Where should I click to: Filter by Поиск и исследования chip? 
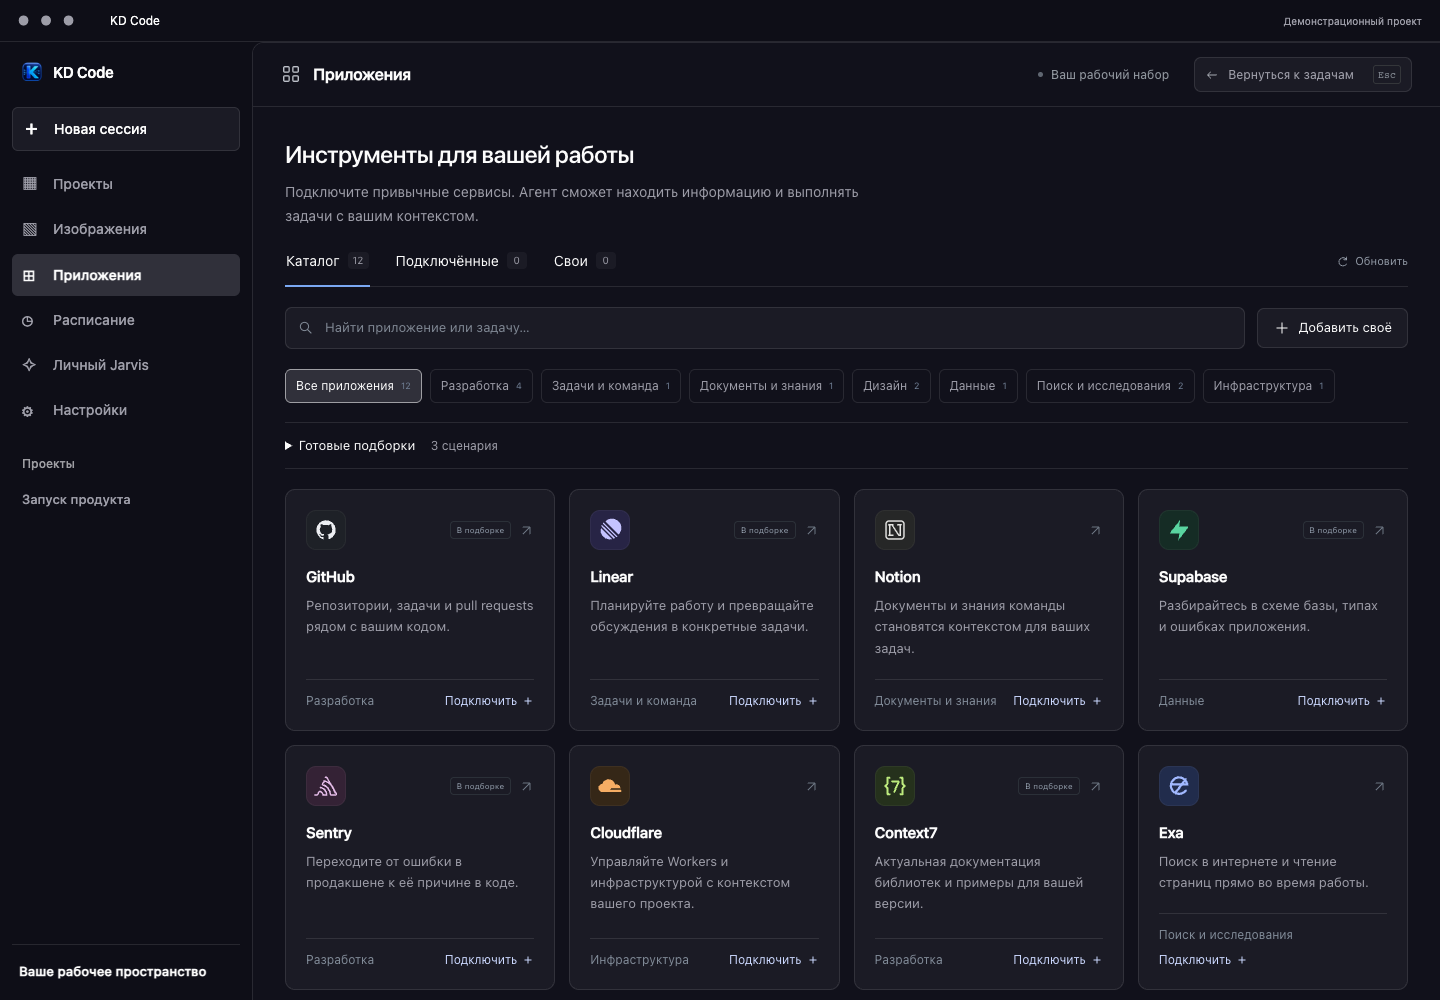1110,386
